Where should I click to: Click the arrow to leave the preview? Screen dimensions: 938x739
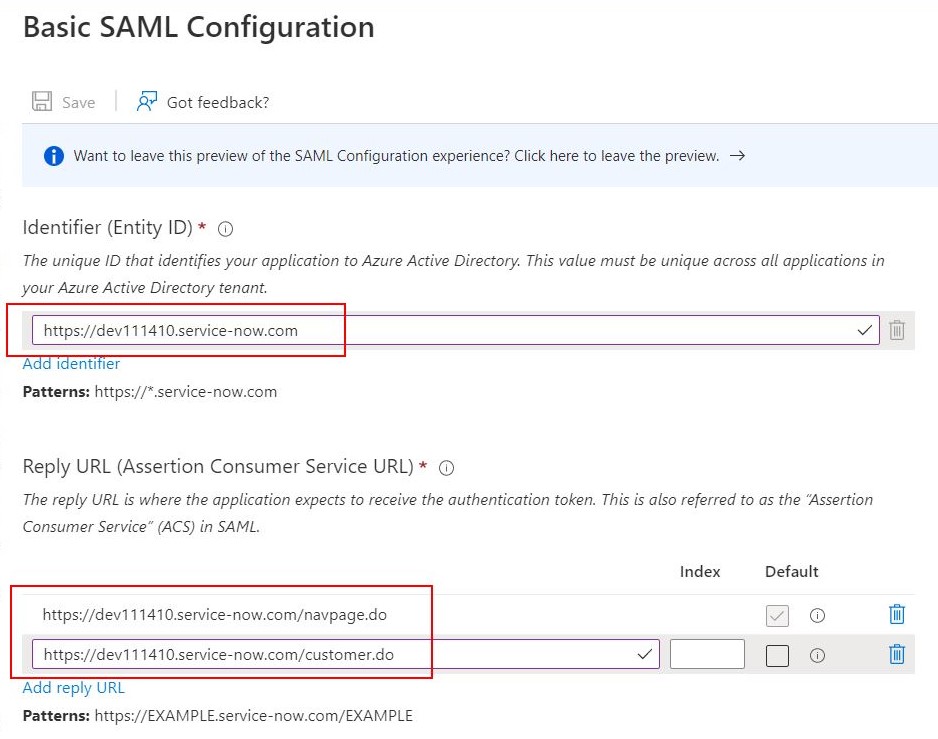738,156
